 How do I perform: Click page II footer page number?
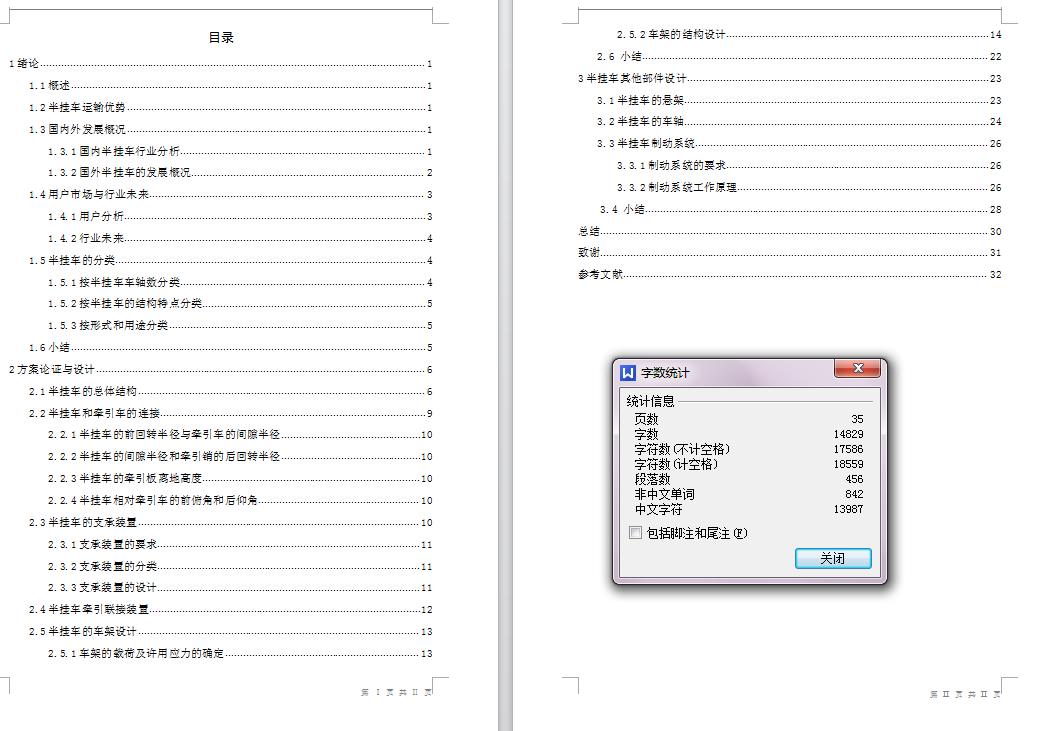[965, 694]
